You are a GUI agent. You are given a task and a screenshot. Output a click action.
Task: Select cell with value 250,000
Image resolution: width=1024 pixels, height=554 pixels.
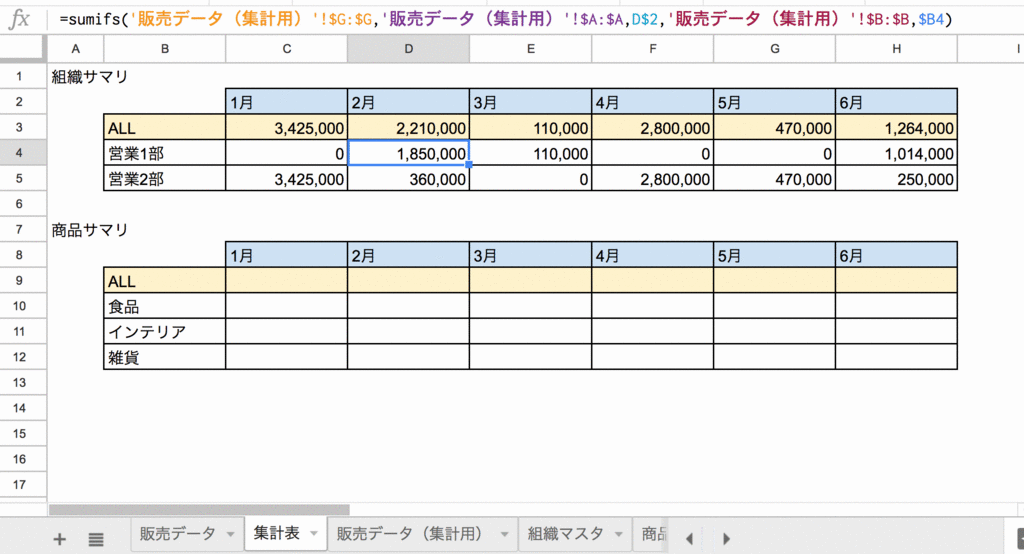(897, 178)
